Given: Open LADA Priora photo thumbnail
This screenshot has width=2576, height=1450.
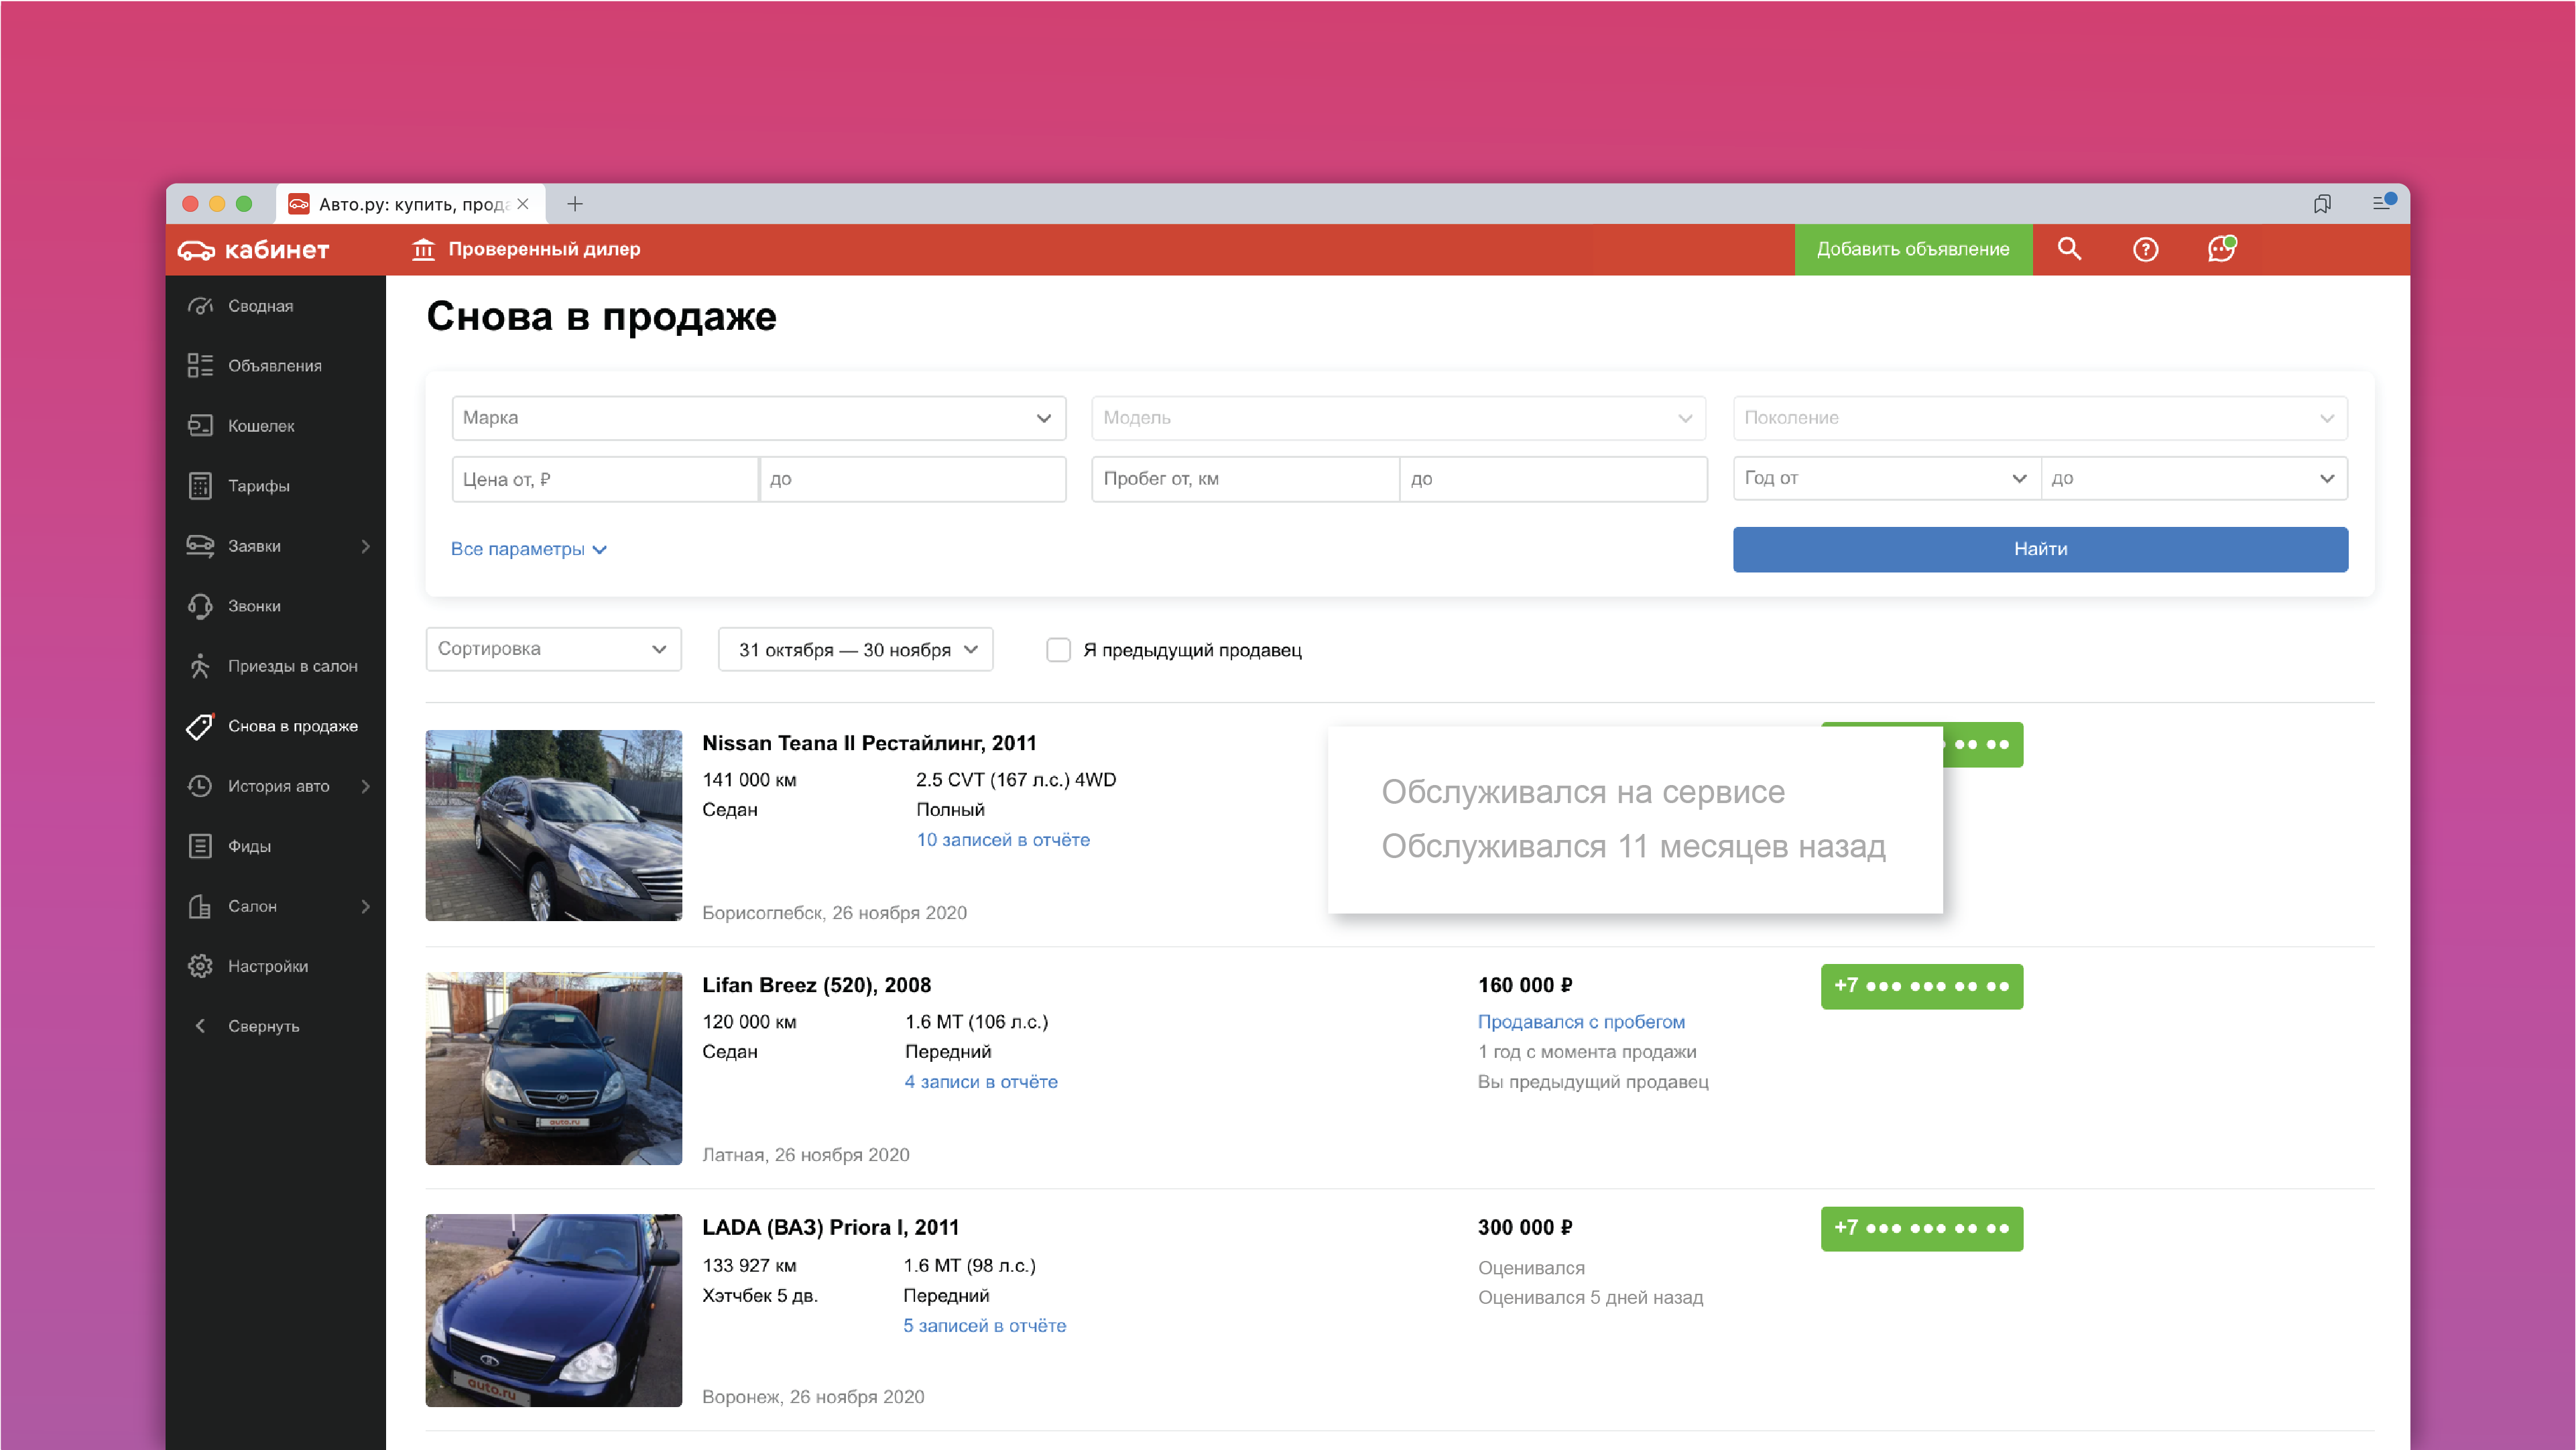Looking at the screenshot, I should tap(554, 1310).
